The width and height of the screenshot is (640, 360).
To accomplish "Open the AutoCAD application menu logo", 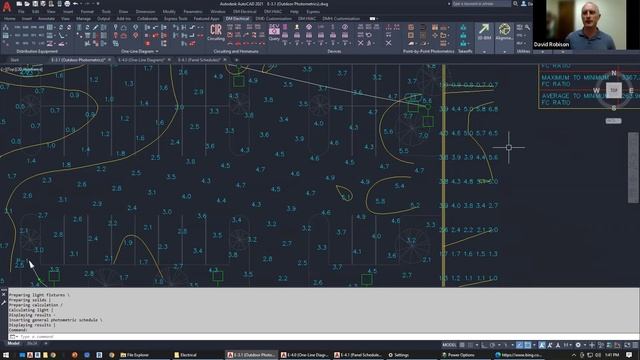I will tap(7, 7).
